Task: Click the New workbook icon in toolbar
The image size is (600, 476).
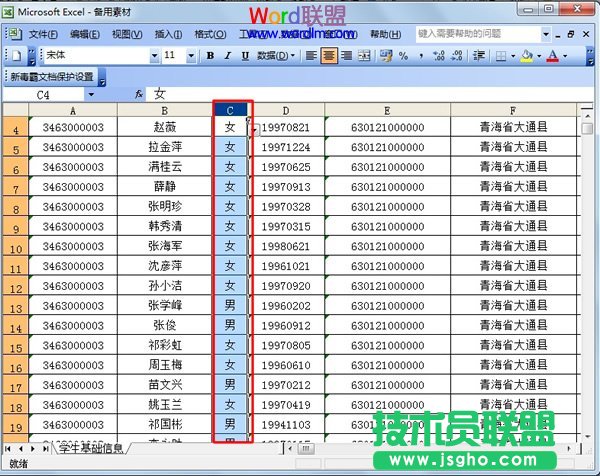Action: [15, 55]
